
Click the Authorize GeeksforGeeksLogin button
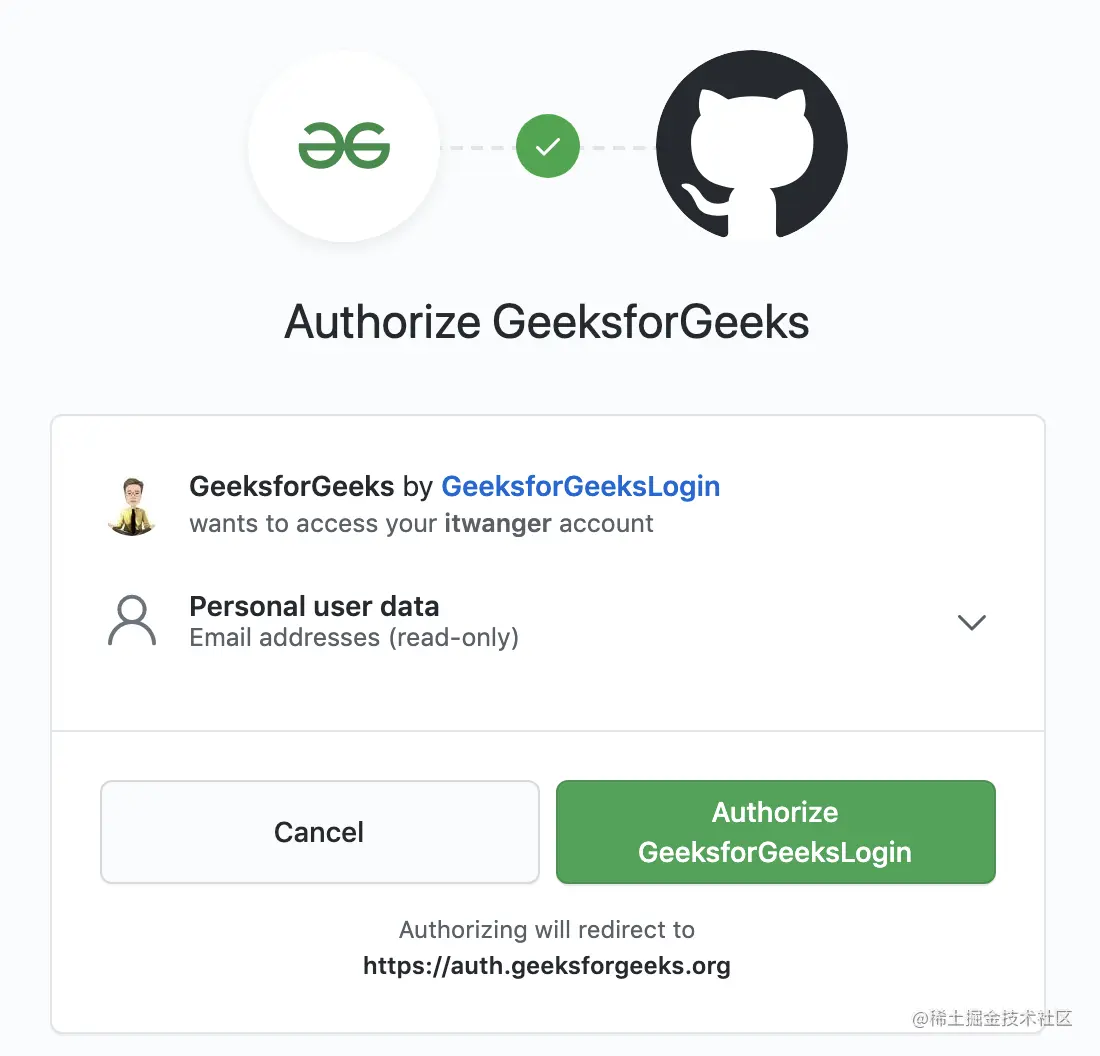[775, 832]
